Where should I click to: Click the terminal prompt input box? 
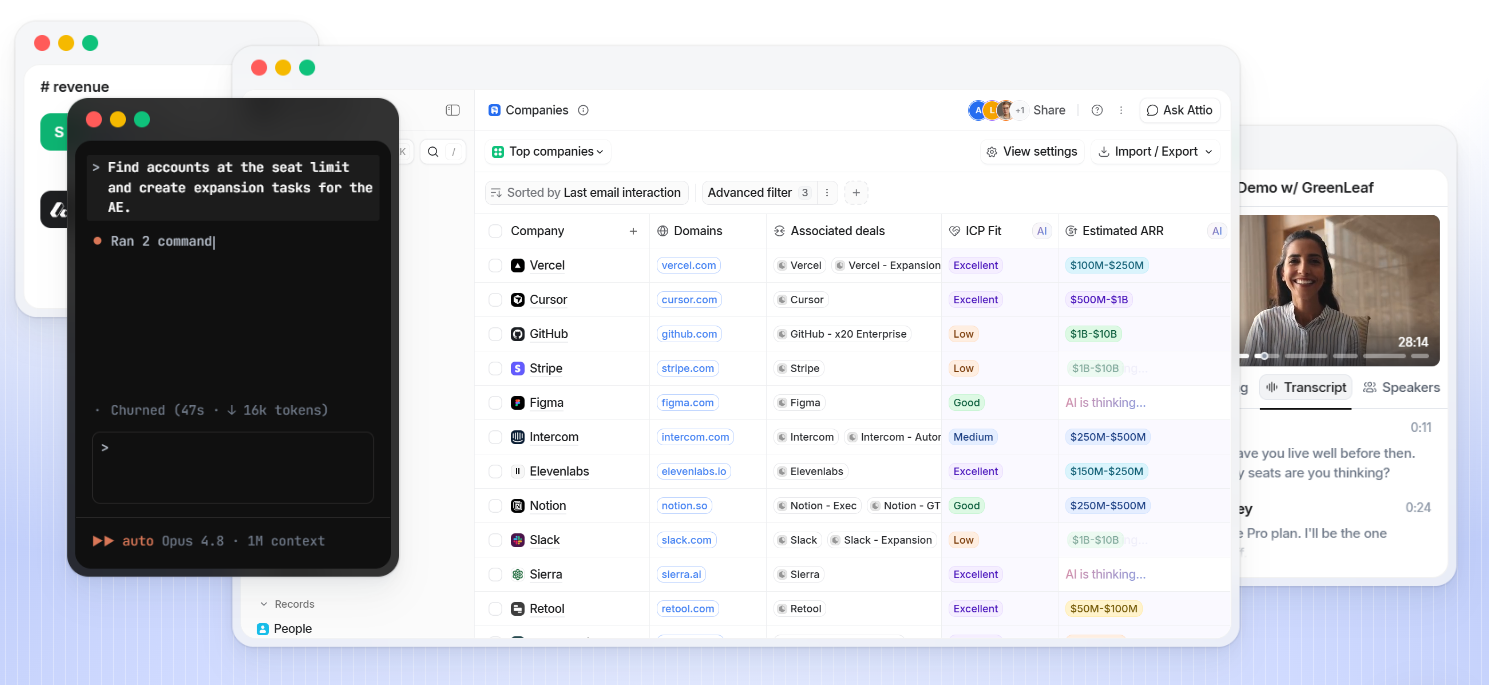pos(233,467)
